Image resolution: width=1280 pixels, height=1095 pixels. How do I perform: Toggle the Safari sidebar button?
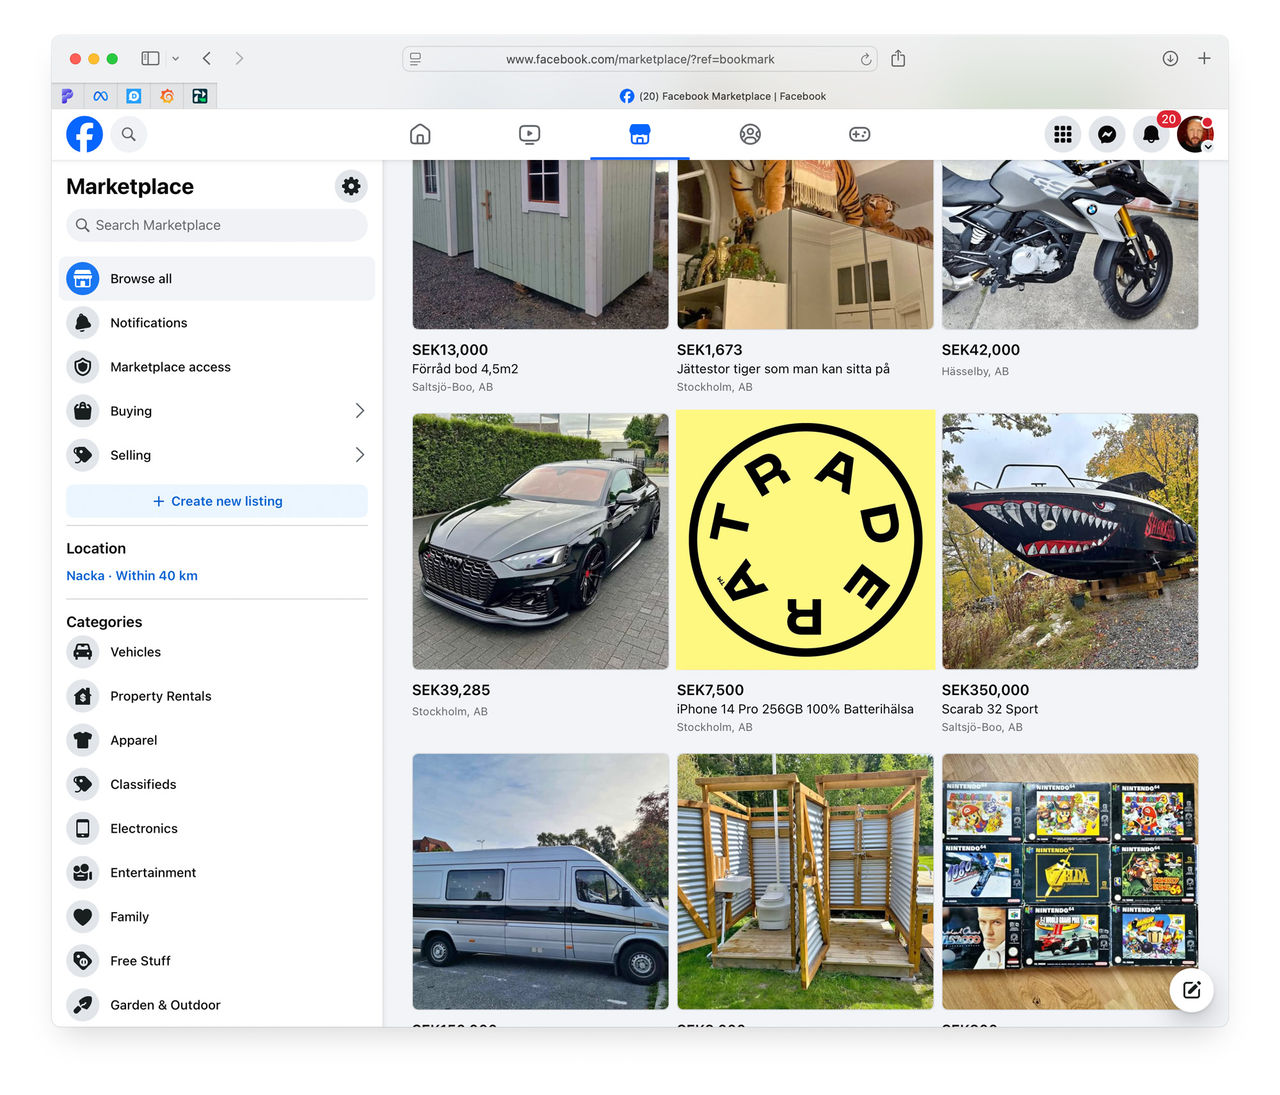point(151,59)
